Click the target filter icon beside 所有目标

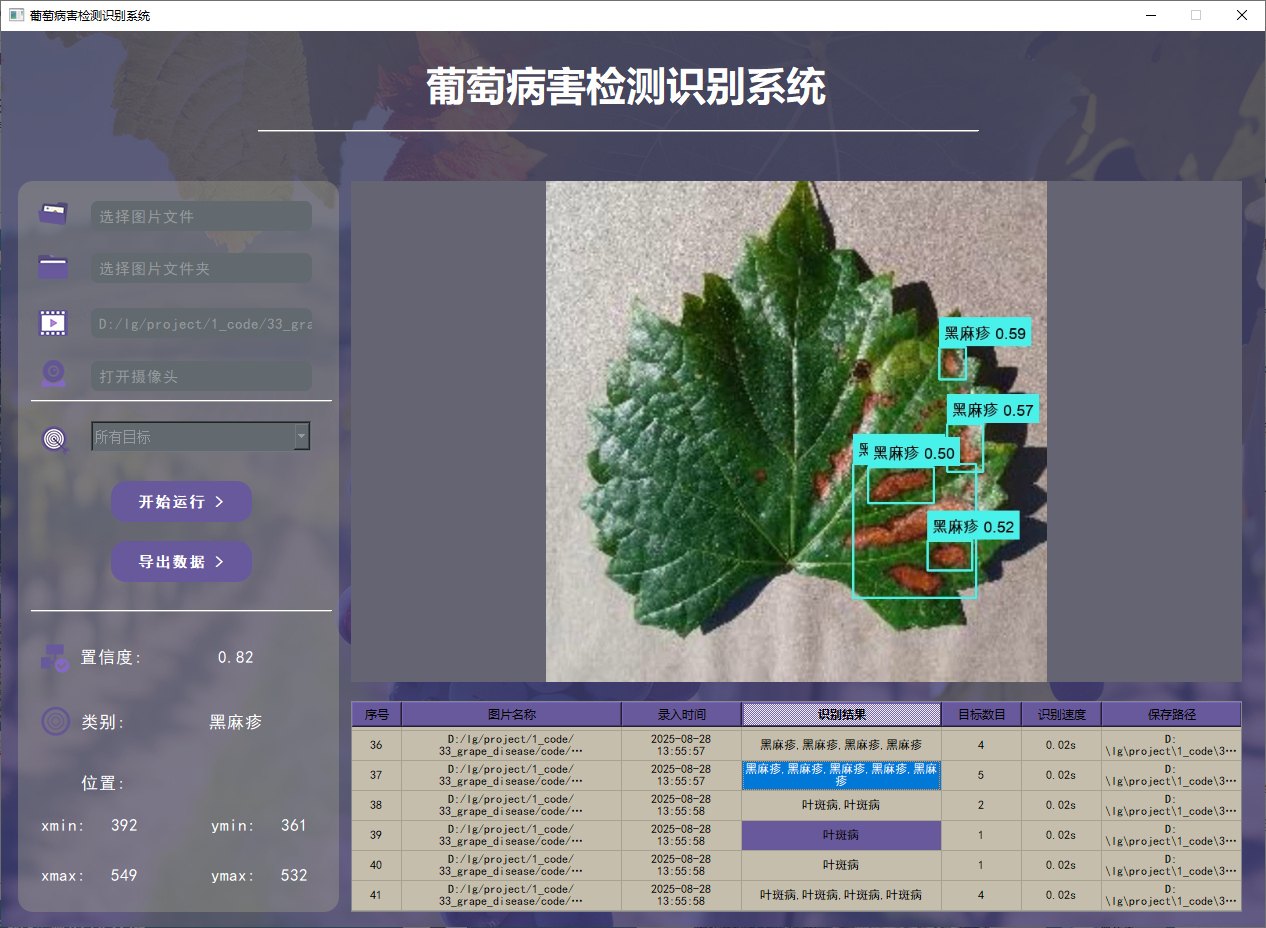55,438
